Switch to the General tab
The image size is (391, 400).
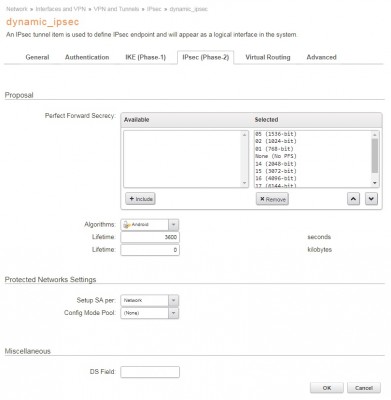point(37,57)
